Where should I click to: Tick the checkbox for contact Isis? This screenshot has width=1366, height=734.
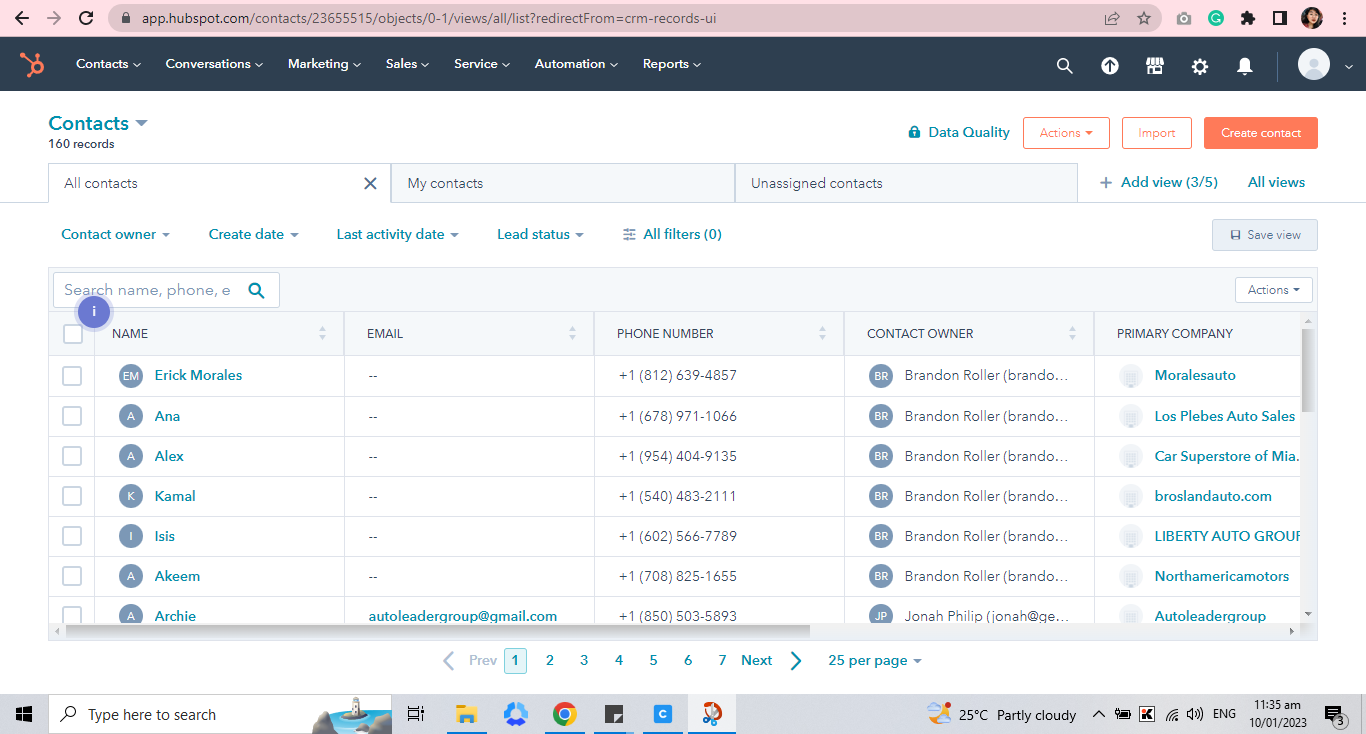click(72, 536)
